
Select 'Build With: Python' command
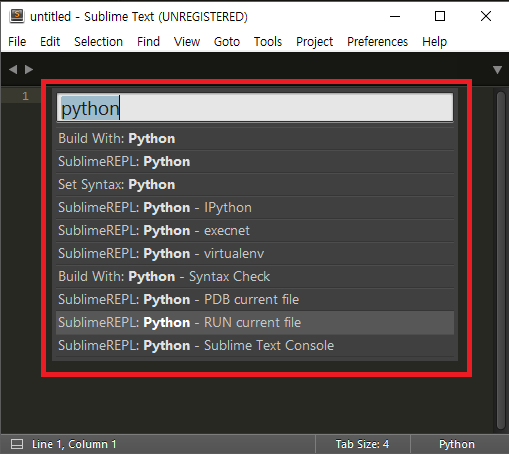[x=255, y=139]
